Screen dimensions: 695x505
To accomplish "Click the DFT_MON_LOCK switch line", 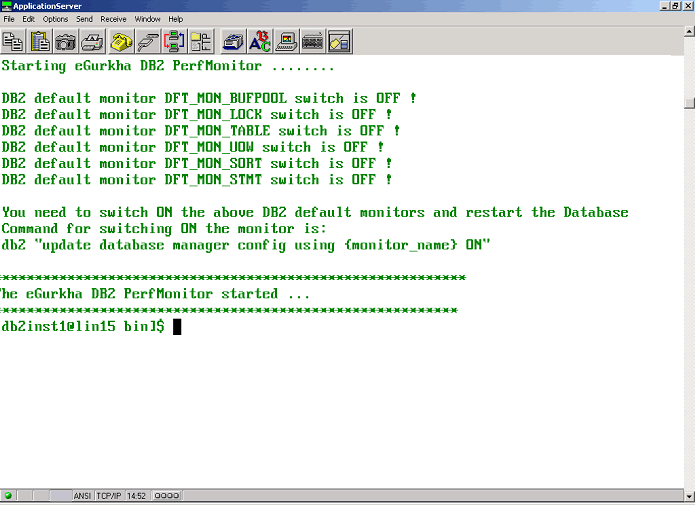I will tap(196, 114).
